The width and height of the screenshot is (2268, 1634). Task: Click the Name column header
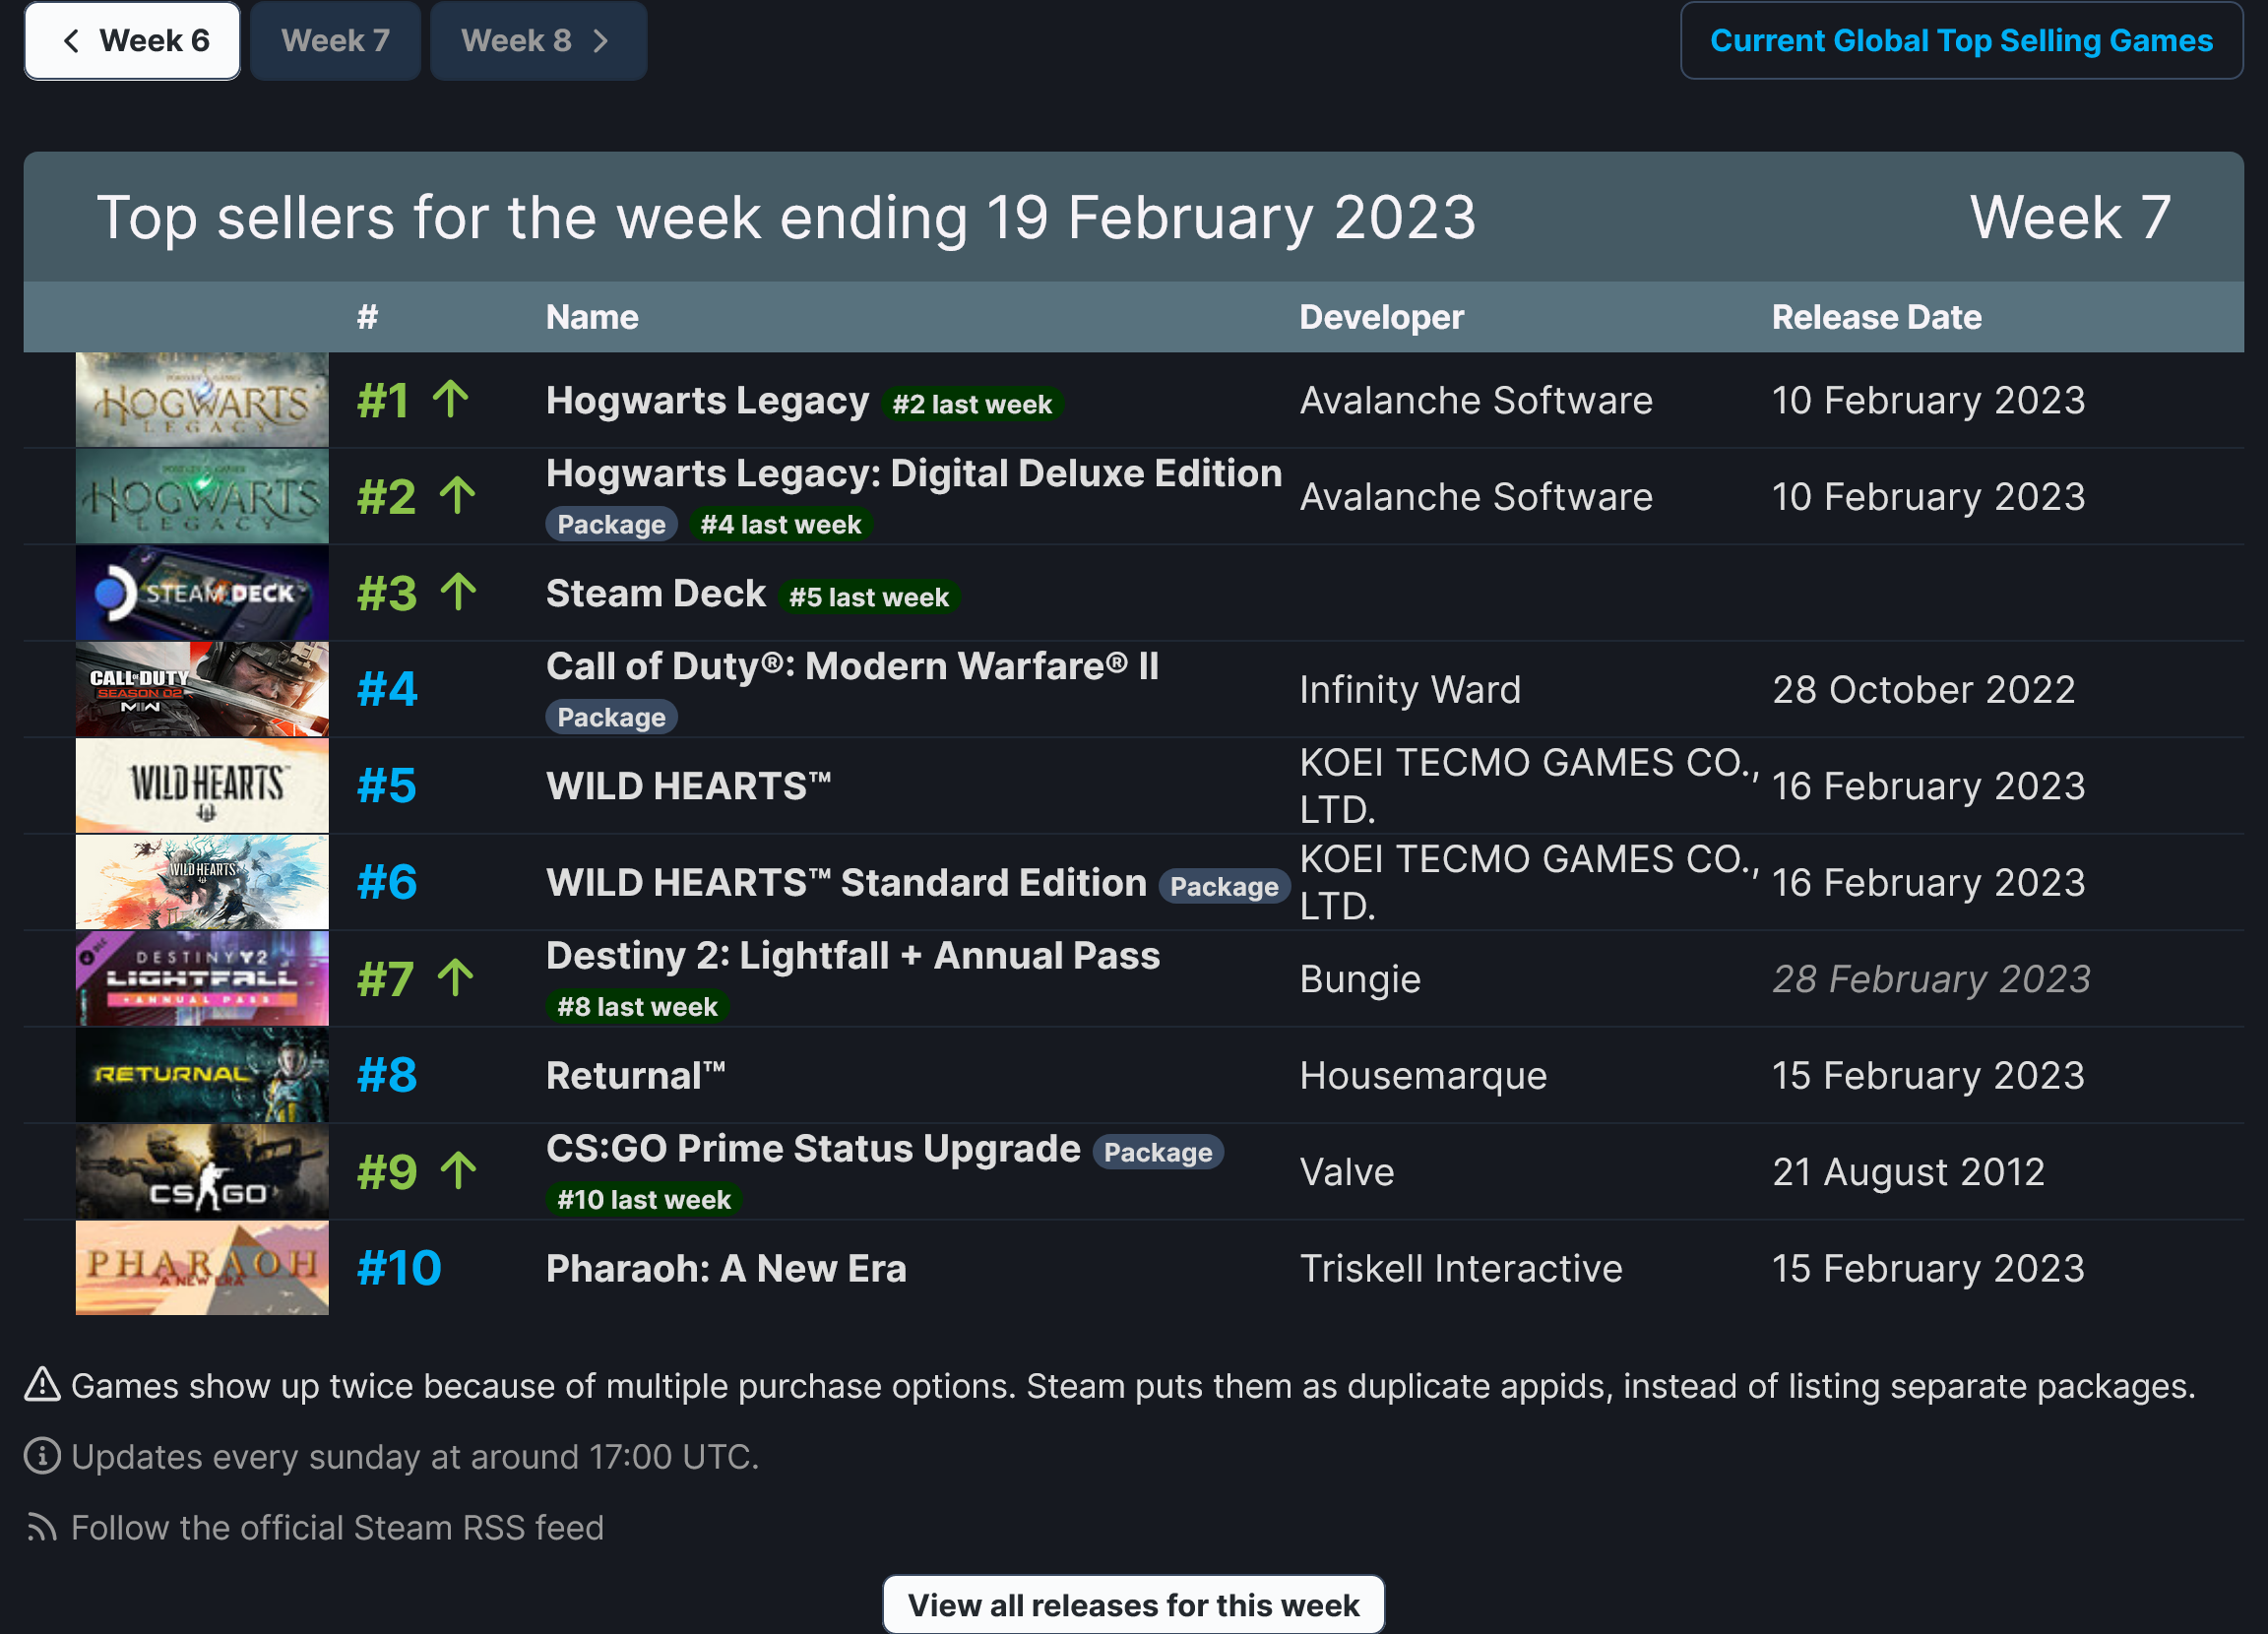click(592, 317)
